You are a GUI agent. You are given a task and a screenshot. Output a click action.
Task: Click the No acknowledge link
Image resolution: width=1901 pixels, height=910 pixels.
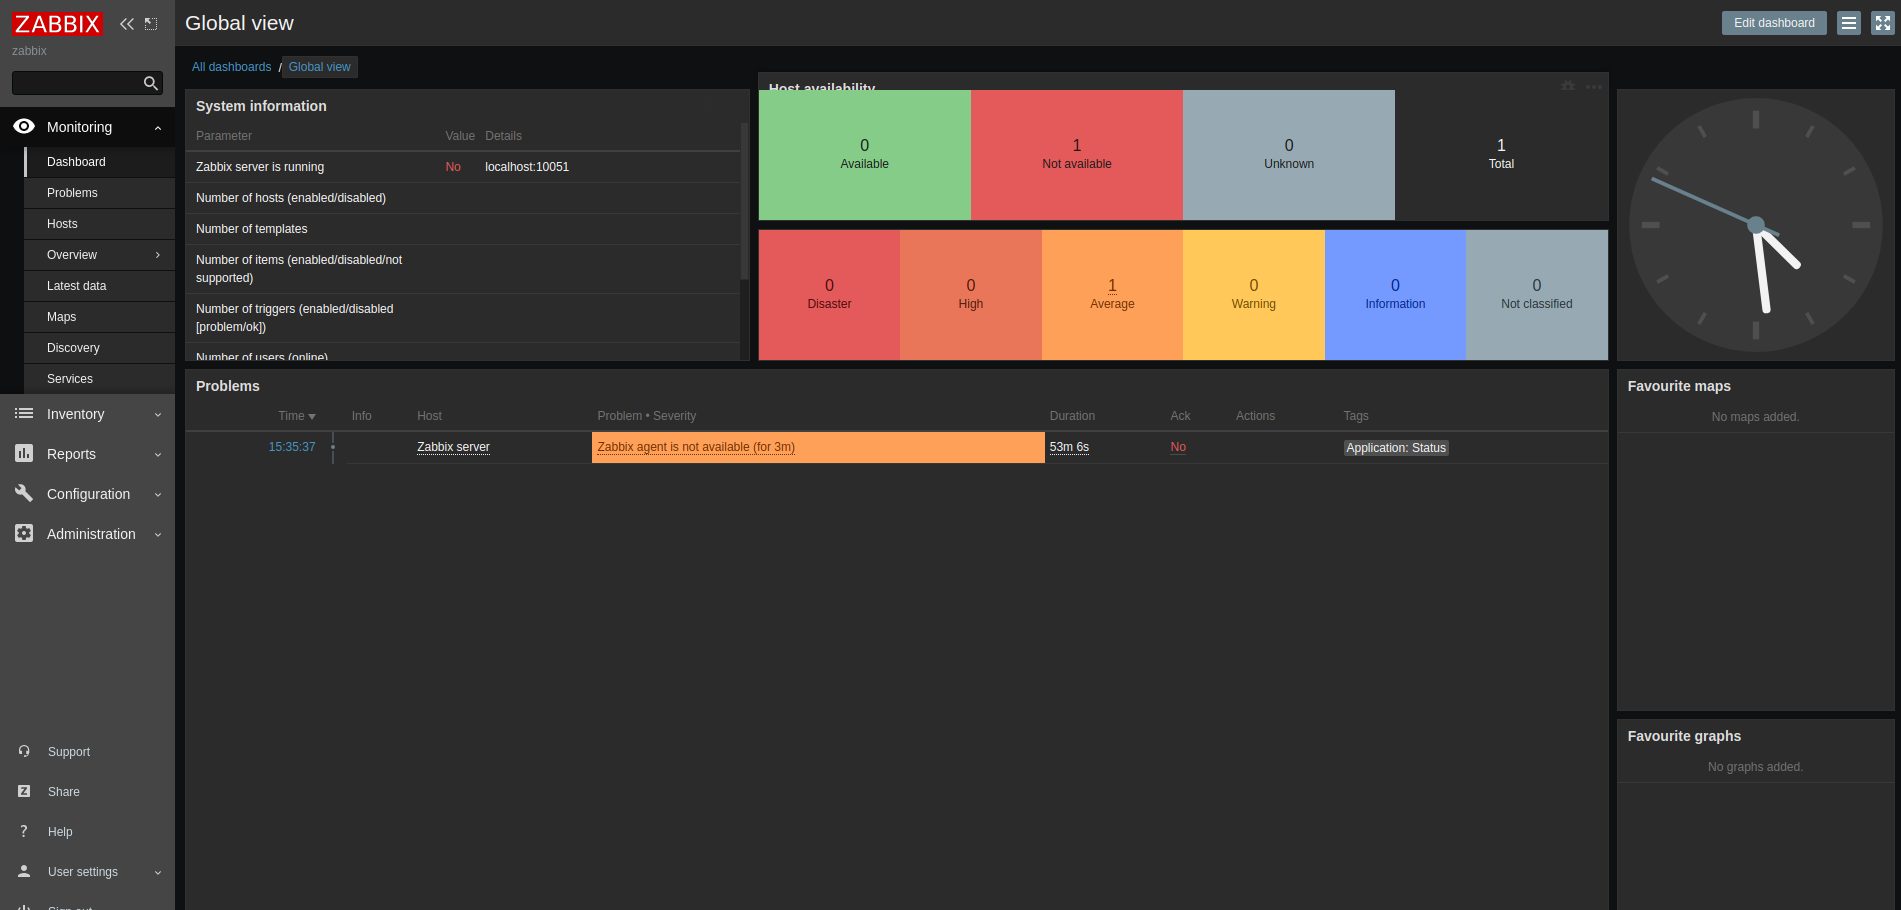[x=1178, y=447]
